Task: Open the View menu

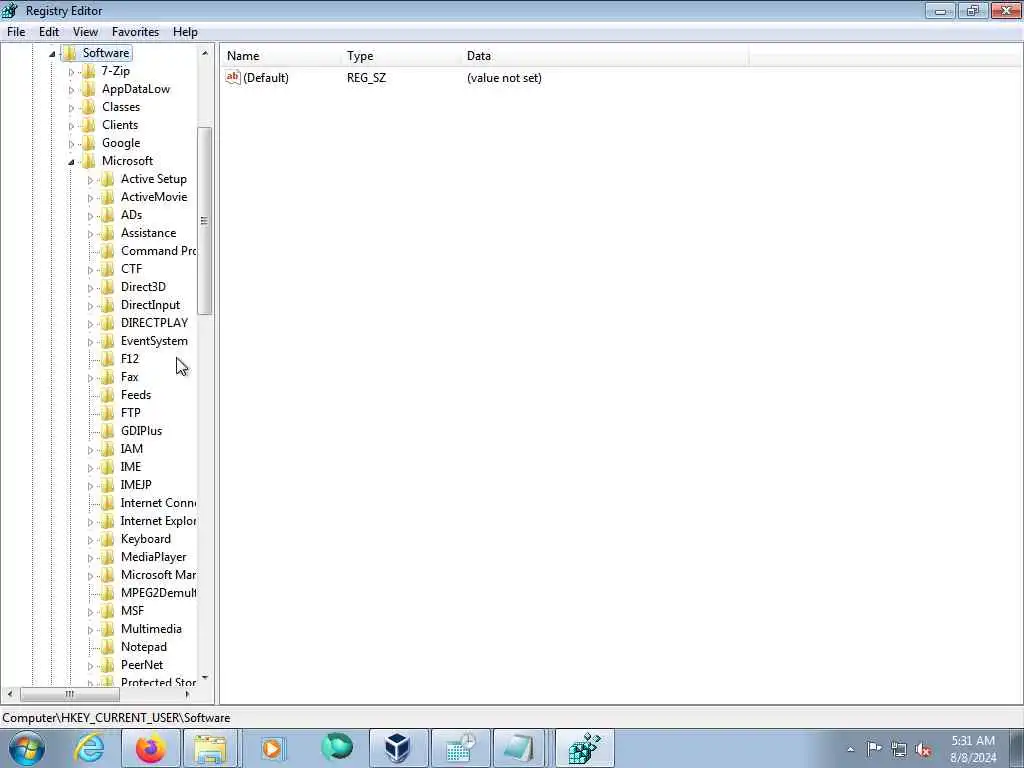Action: [x=85, y=31]
